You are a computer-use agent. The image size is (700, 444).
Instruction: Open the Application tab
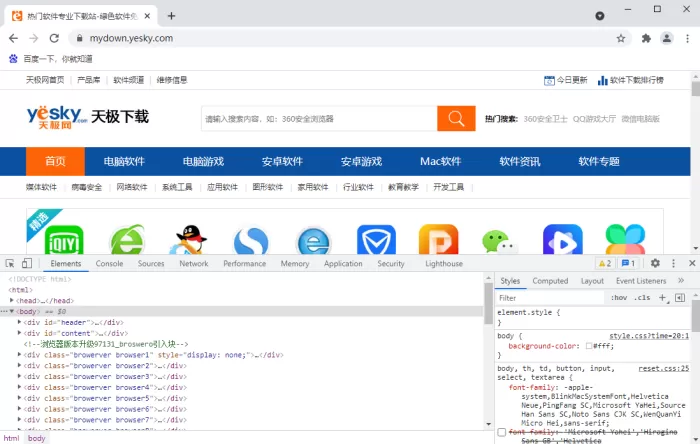coord(343,264)
